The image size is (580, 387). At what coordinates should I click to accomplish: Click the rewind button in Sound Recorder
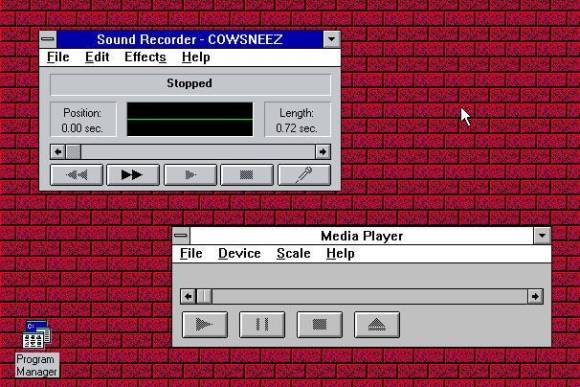[77, 175]
